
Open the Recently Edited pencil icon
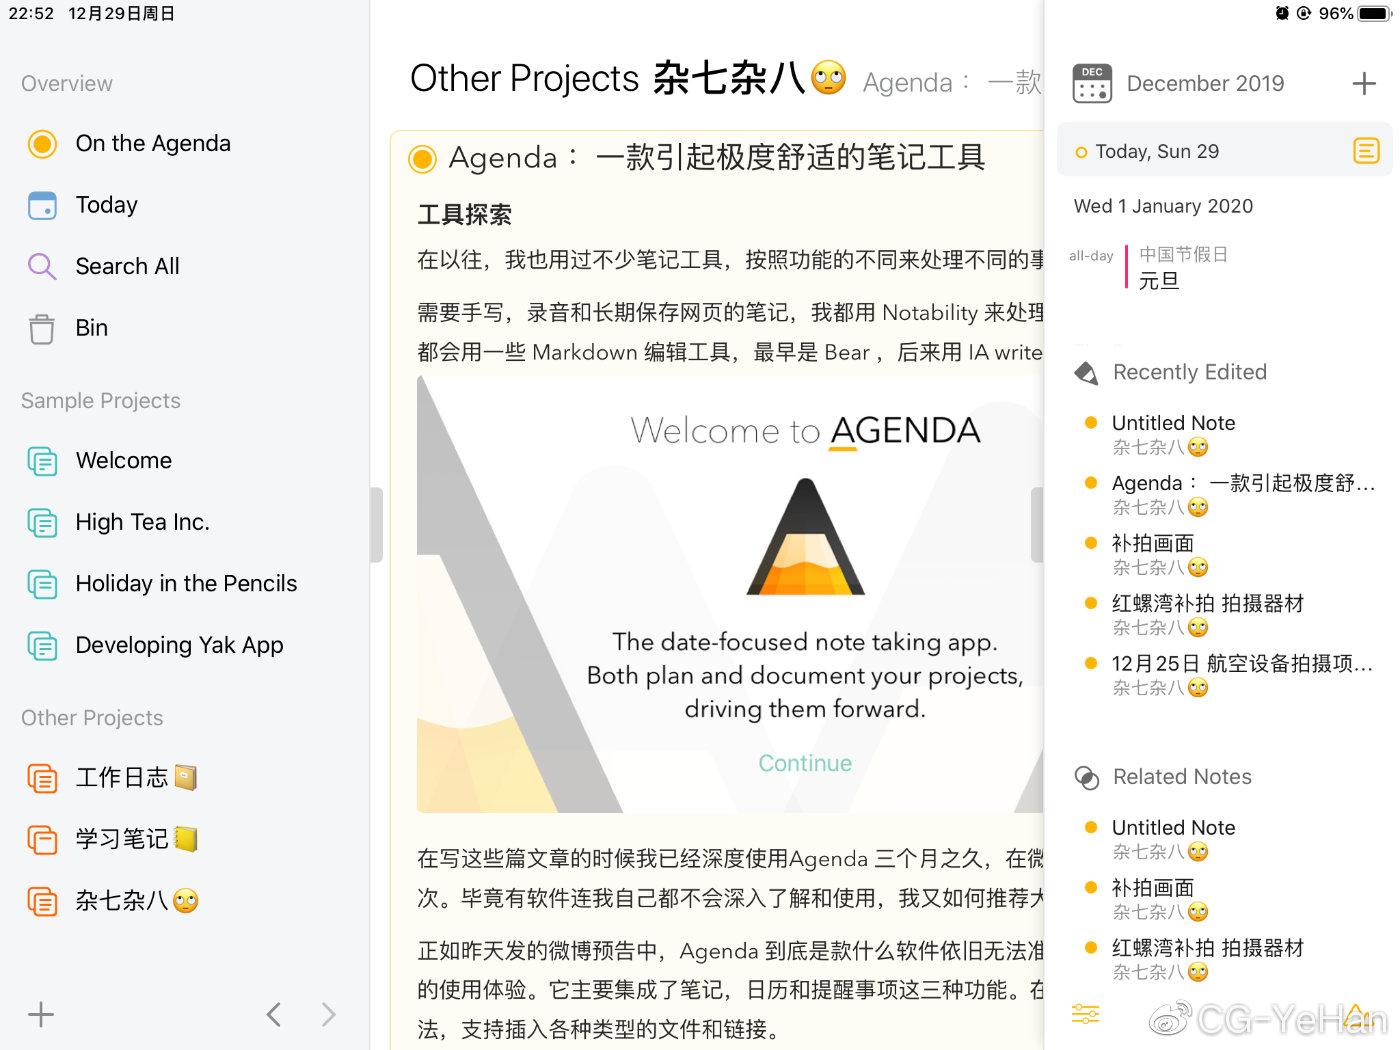tap(1088, 371)
